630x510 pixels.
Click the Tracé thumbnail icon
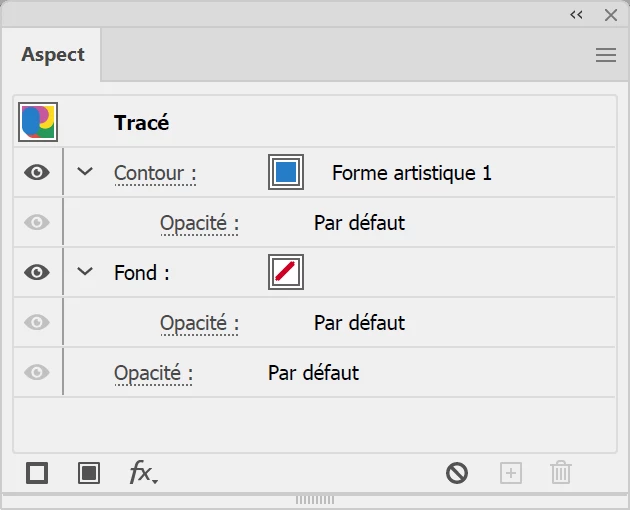pyautogui.click(x=38, y=122)
